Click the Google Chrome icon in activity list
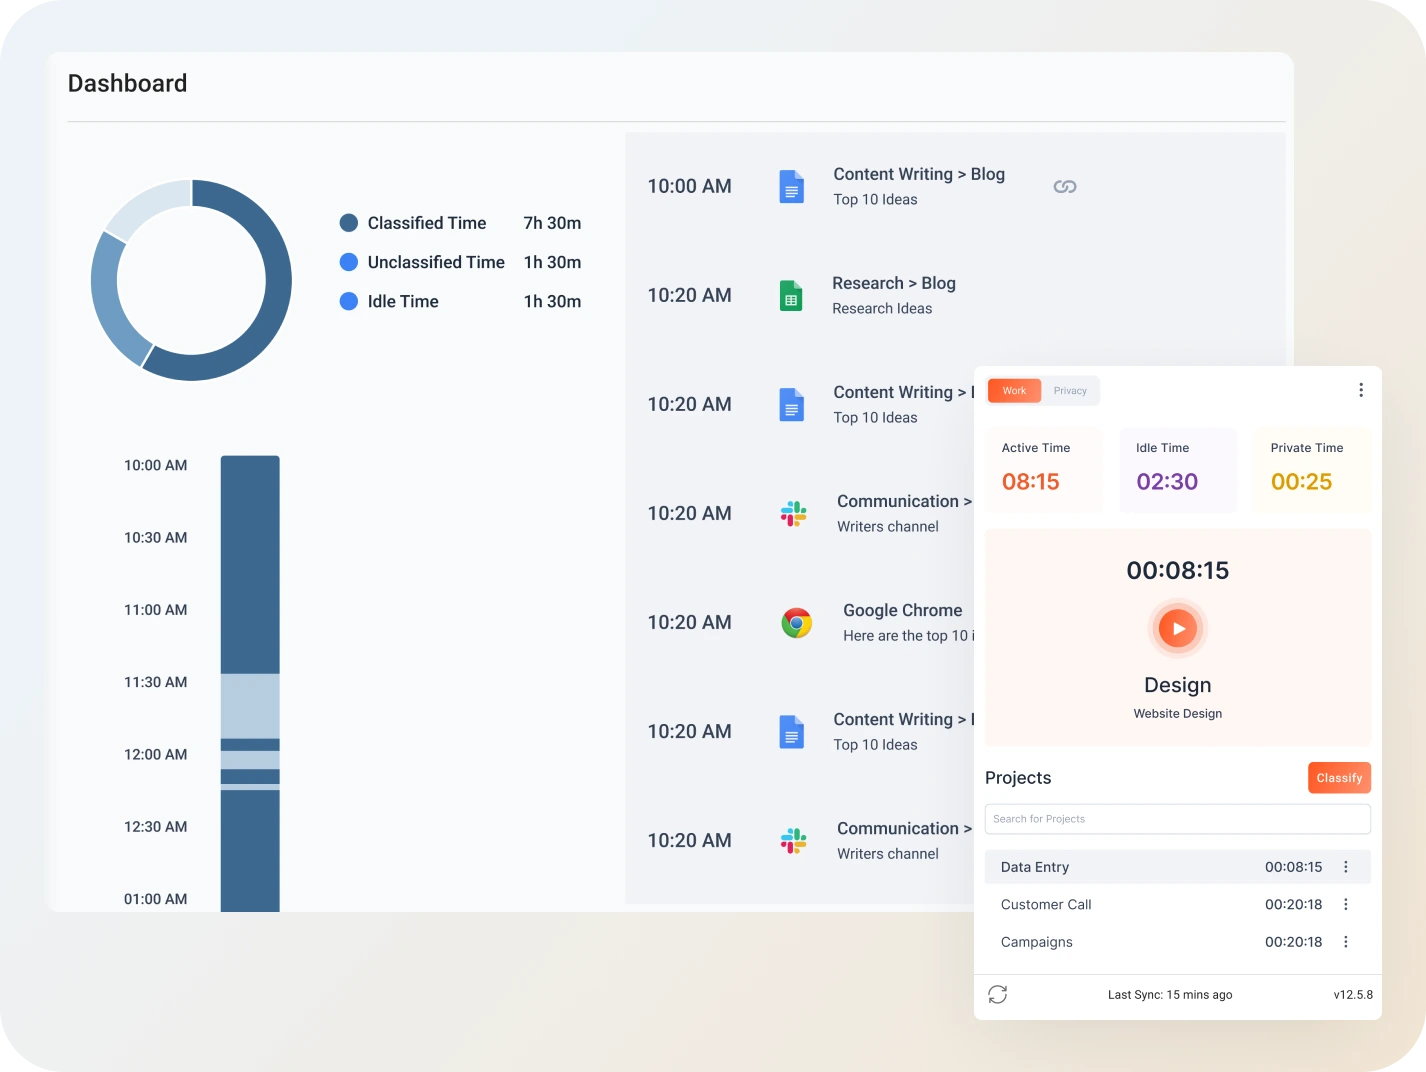 [x=796, y=623]
